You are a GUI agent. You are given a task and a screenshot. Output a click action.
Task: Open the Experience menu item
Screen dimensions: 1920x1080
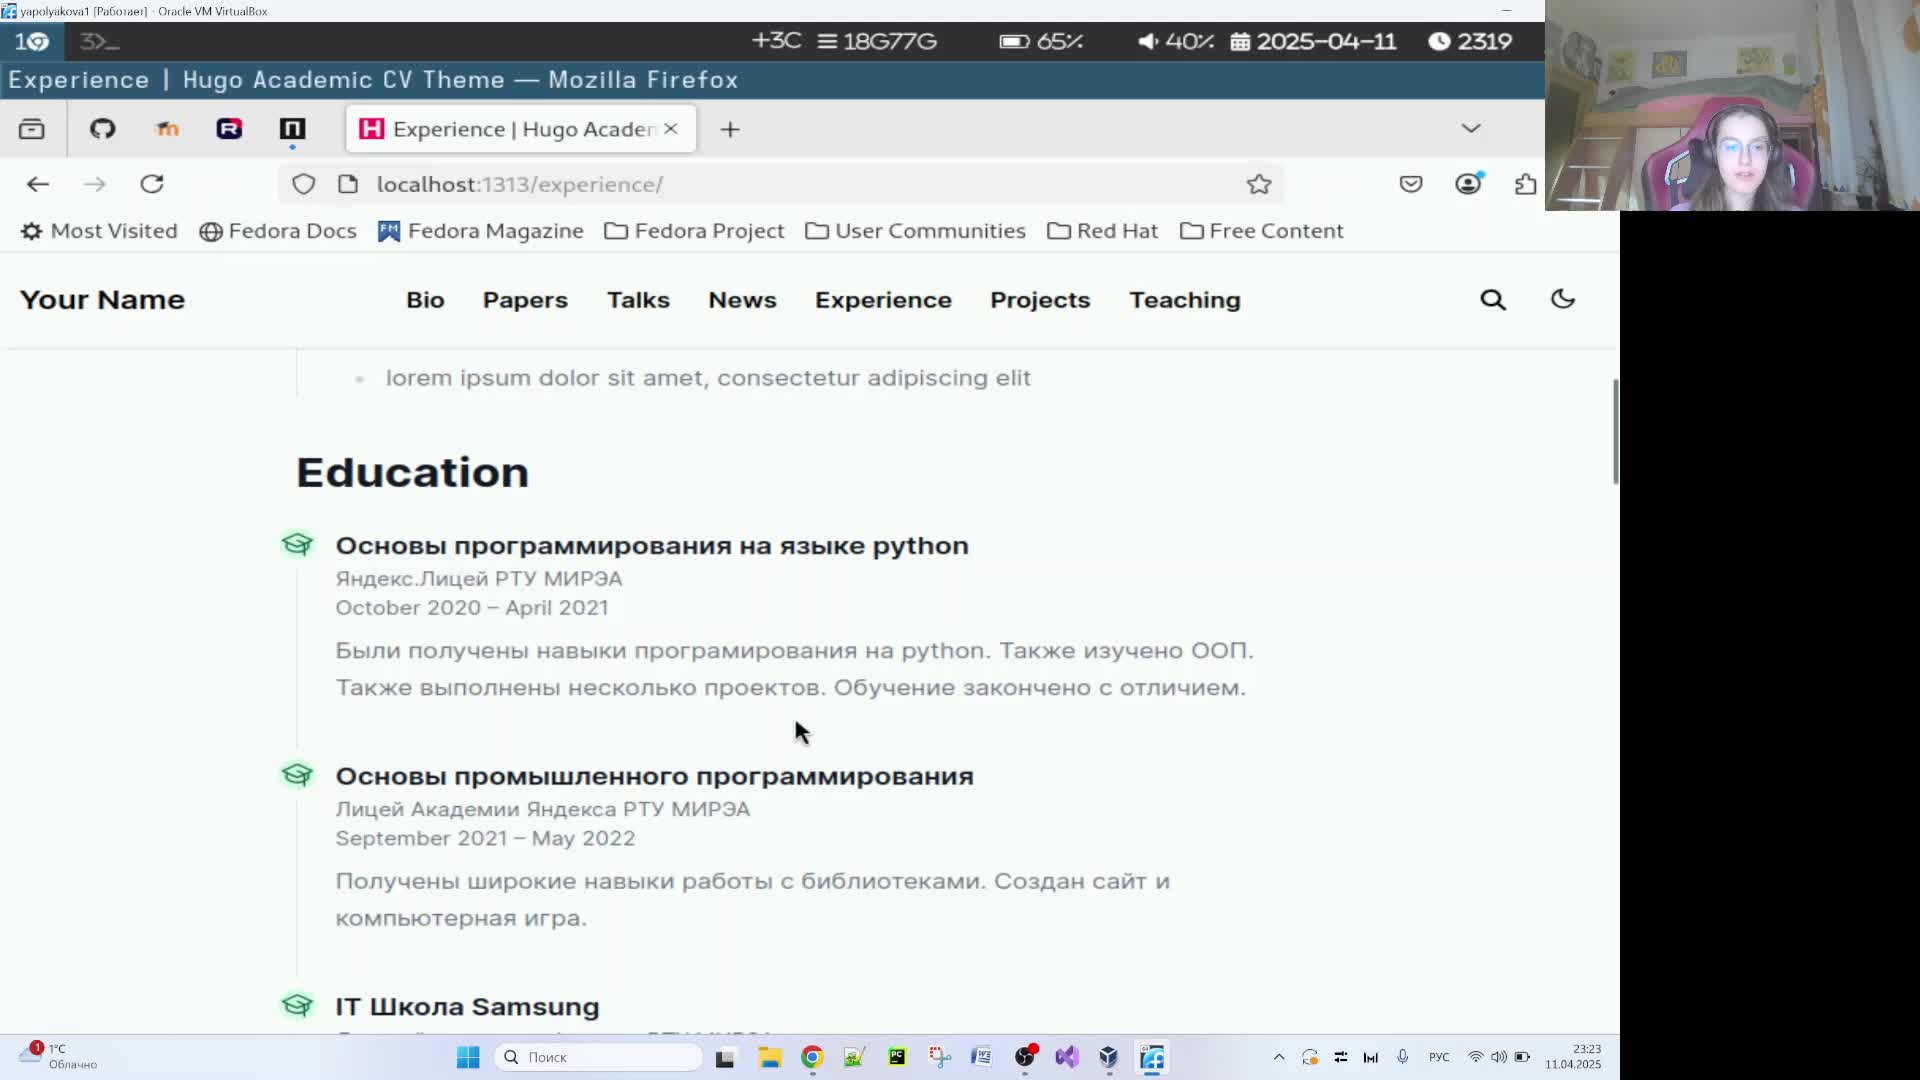point(883,300)
